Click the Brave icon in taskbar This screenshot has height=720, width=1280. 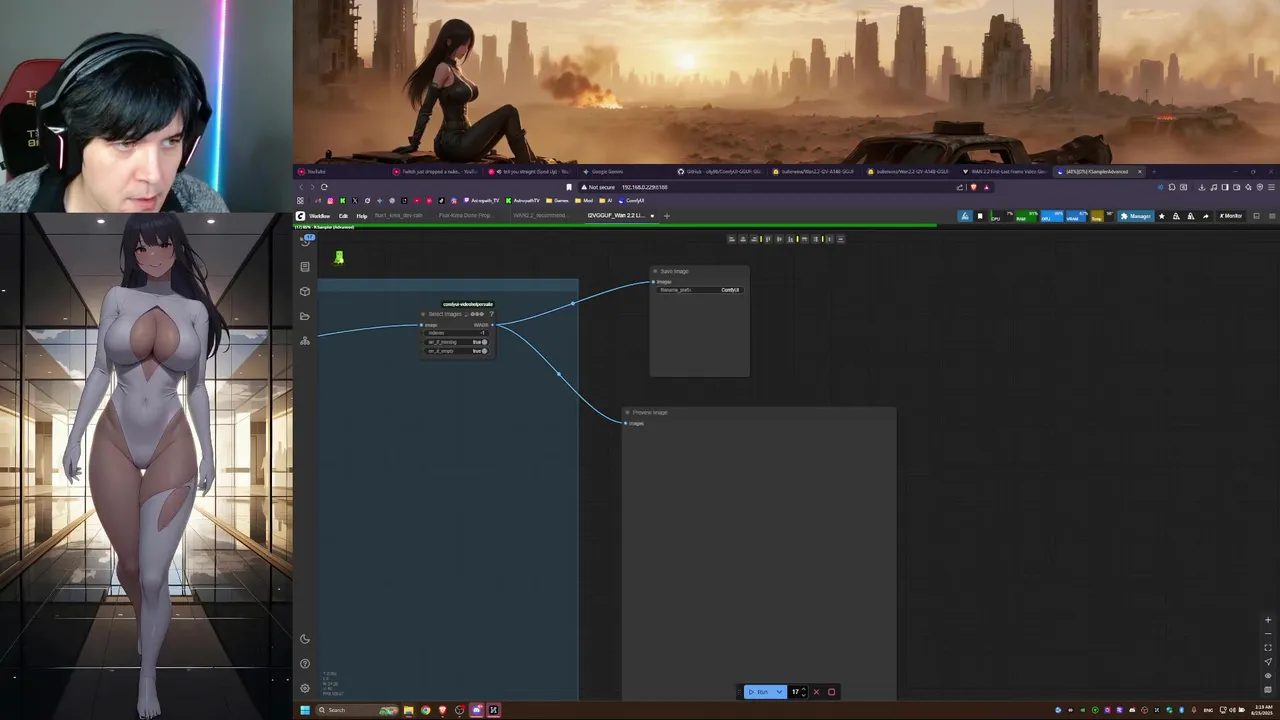443,710
